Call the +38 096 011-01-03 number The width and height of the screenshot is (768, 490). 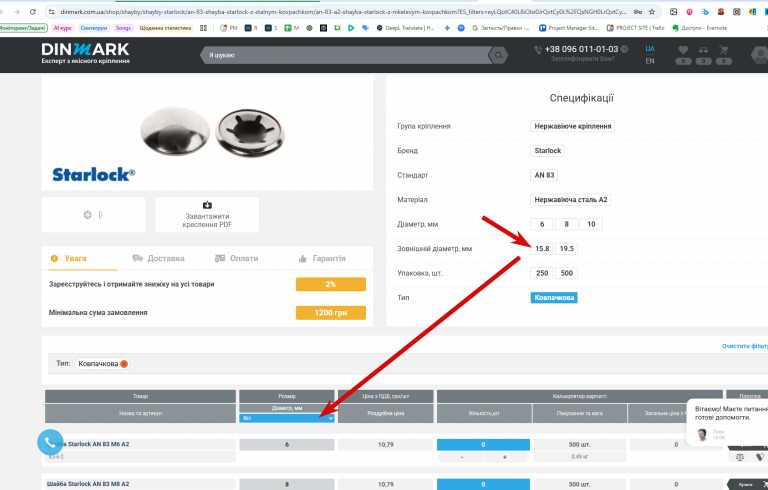pyautogui.click(x=581, y=49)
